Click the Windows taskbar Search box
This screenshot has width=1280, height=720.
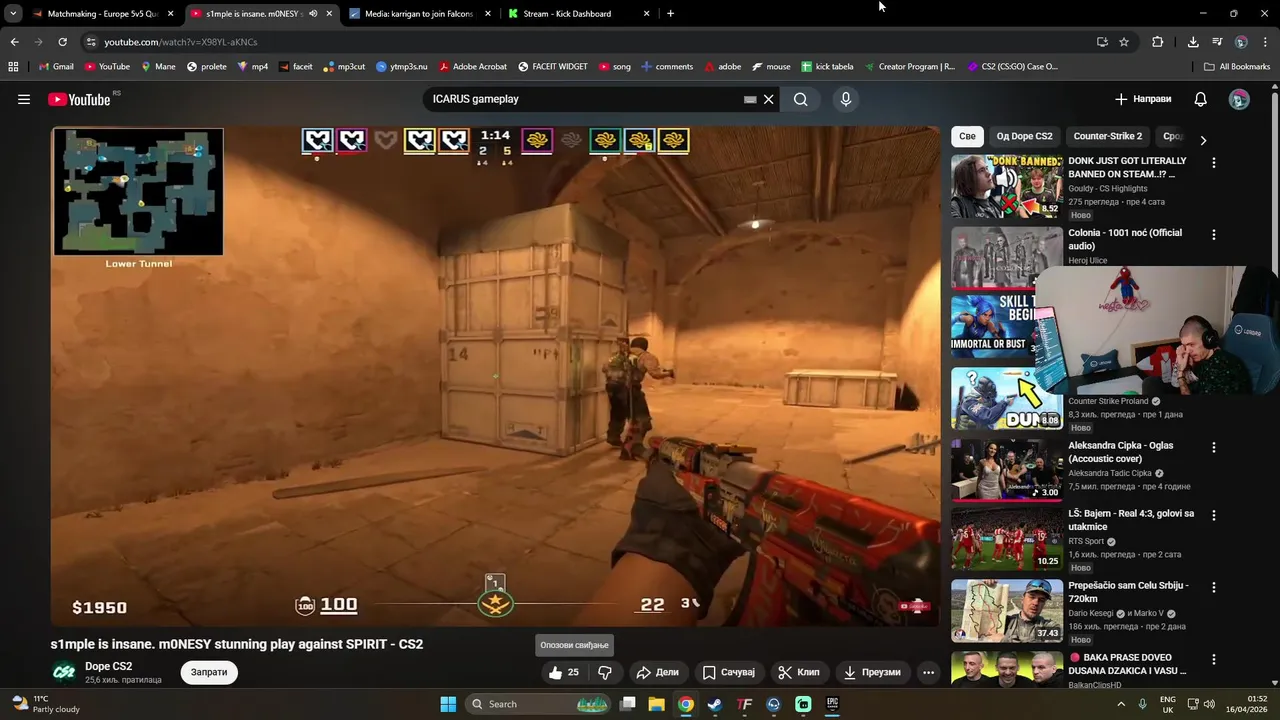538,704
